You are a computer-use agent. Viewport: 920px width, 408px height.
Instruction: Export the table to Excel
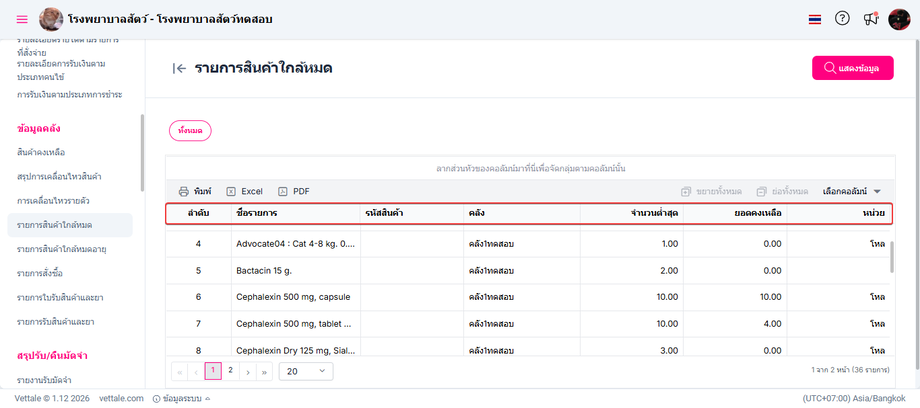[x=245, y=191]
